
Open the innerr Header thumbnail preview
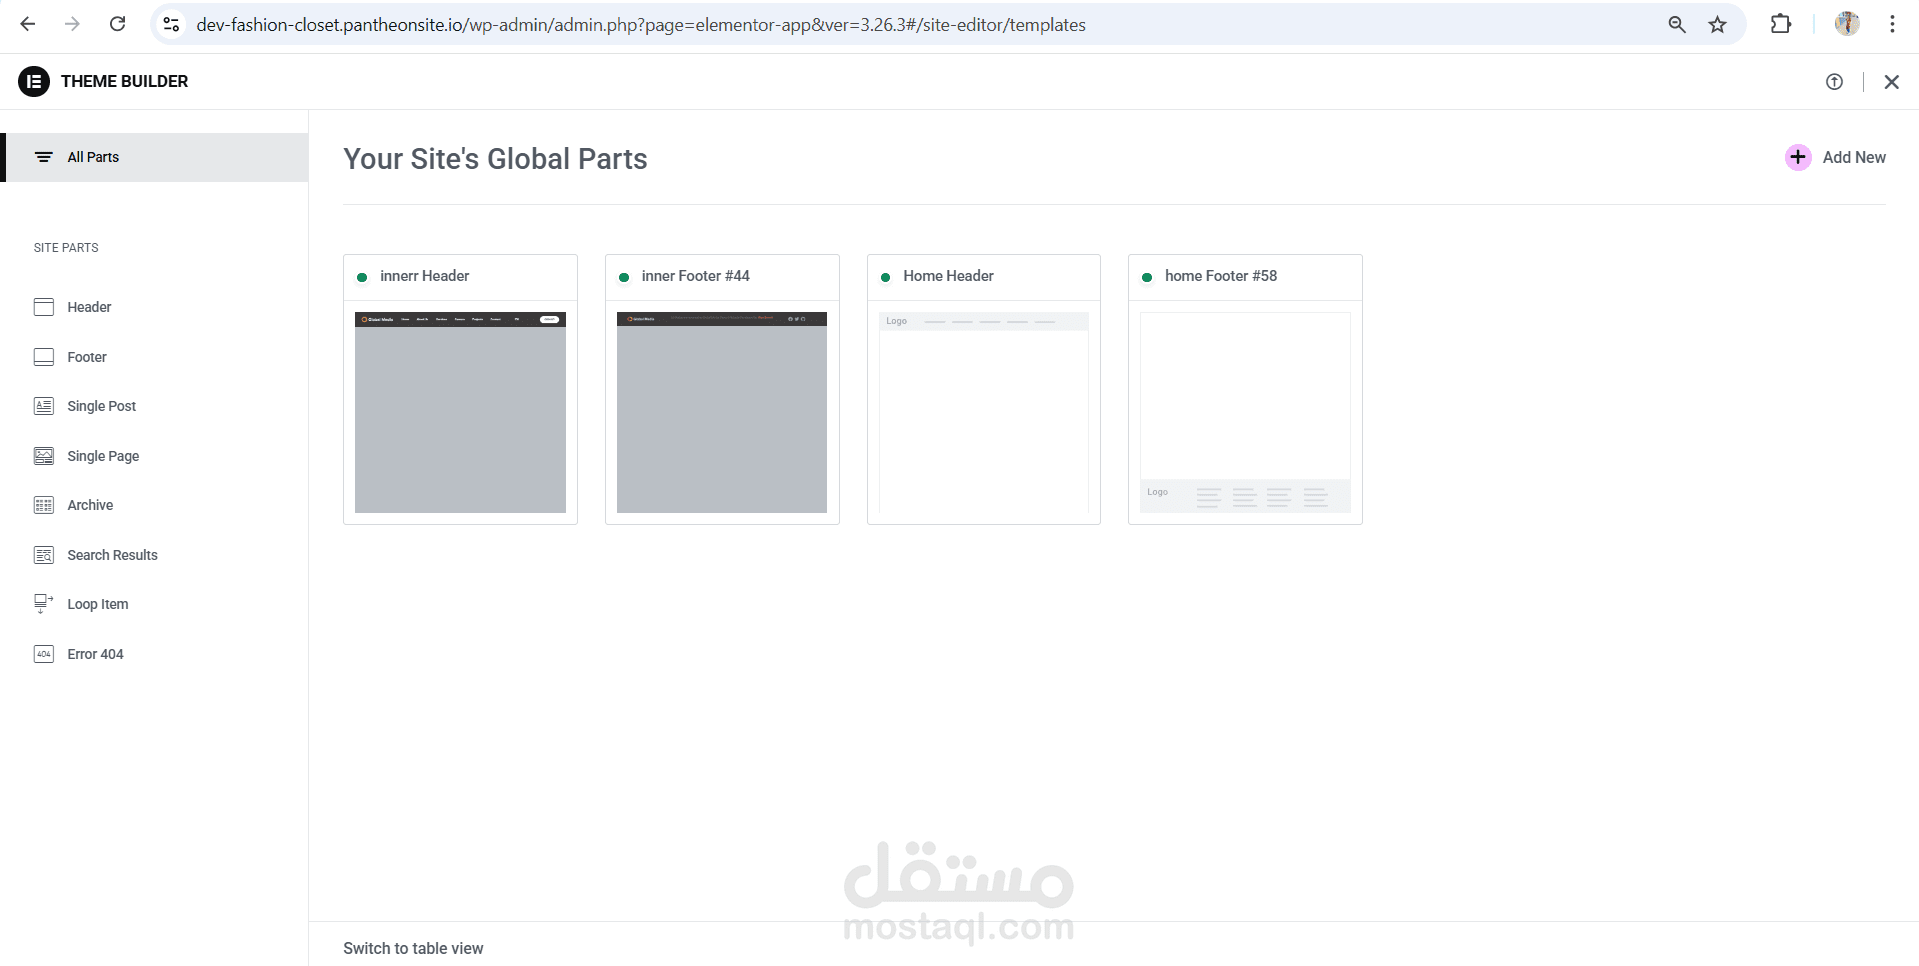[460, 412]
